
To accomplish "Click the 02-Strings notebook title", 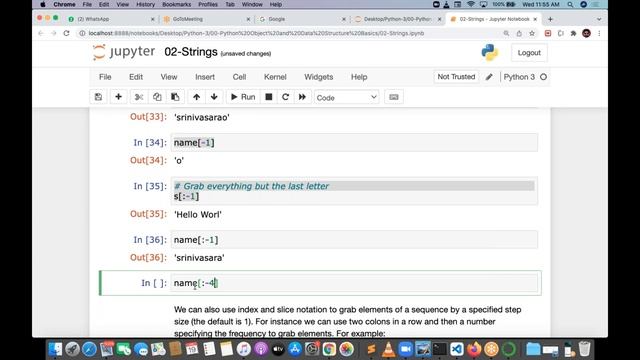I will click(191, 52).
